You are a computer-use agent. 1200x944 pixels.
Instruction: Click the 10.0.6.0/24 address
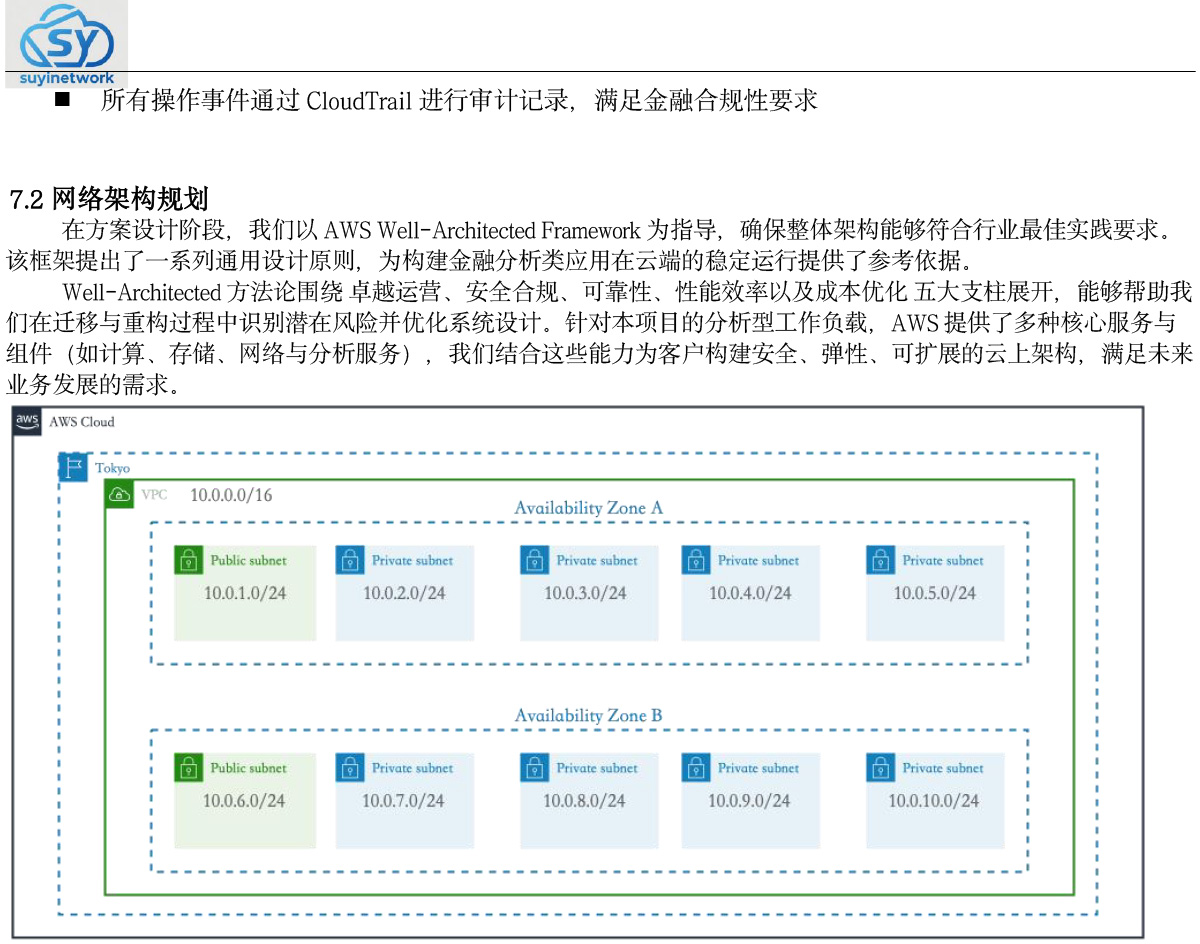244,801
